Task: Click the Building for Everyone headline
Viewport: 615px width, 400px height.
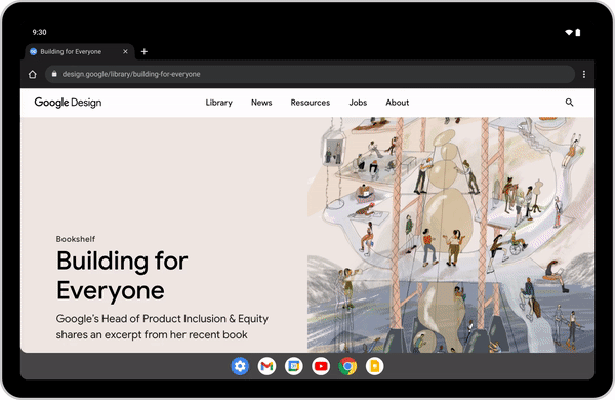Action: [x=122, y=275]
